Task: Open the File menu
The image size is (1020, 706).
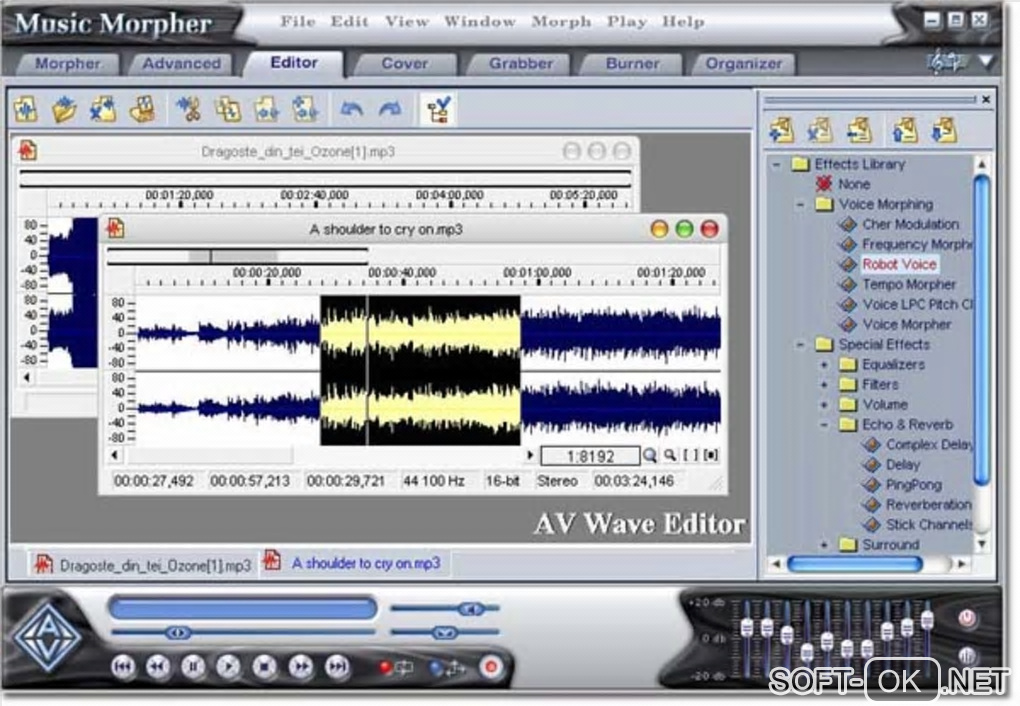Action: (x=298, y=21)
